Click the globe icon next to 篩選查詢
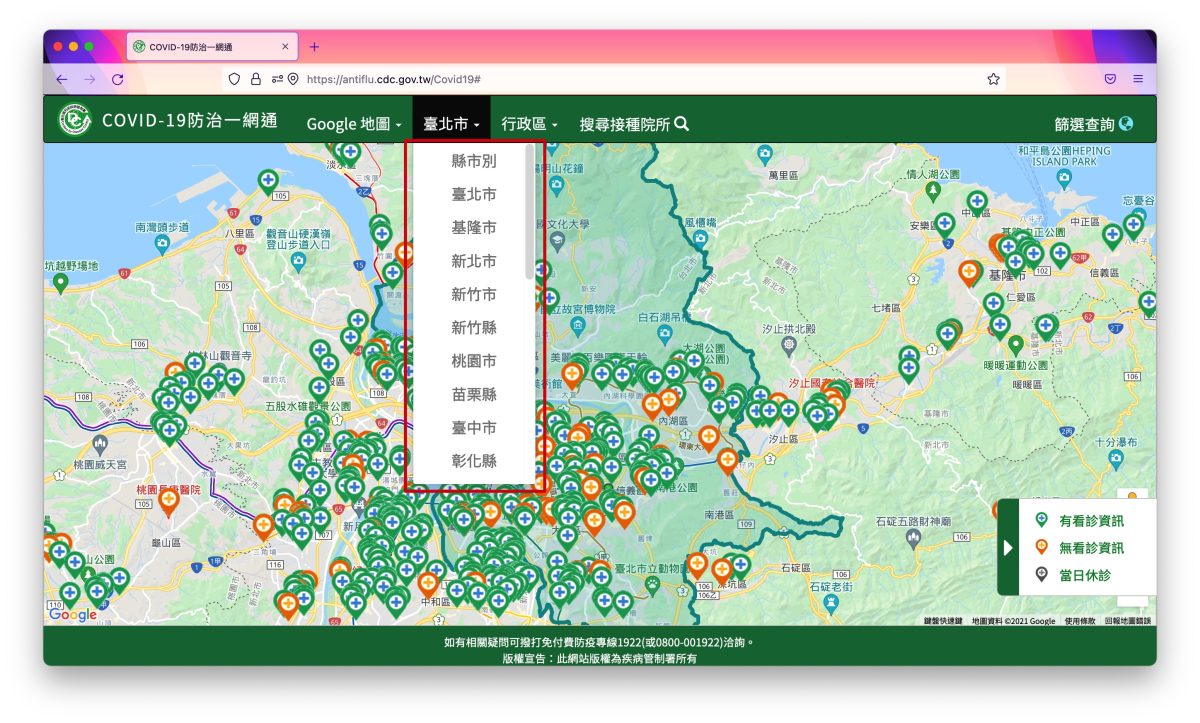Image resolution: width=1200 pixels, height=723 pixels. tap(1127, 124)
